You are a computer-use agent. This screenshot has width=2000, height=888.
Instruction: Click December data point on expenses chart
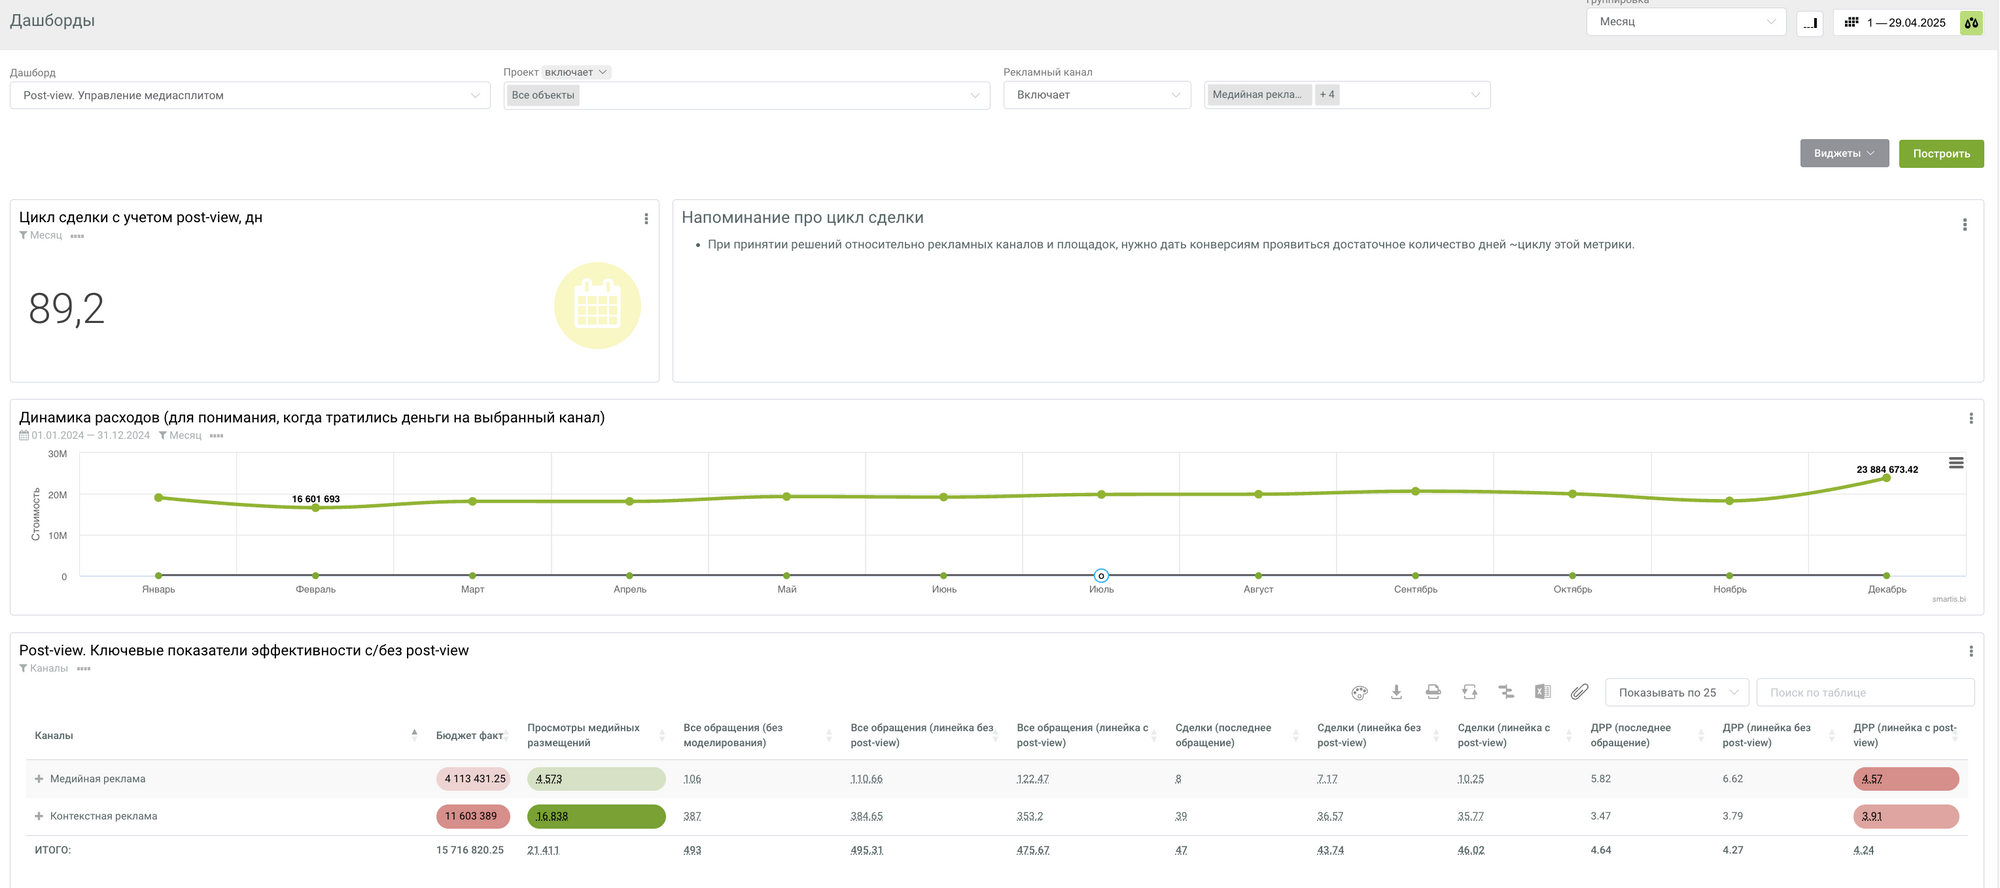point(1886,478)
